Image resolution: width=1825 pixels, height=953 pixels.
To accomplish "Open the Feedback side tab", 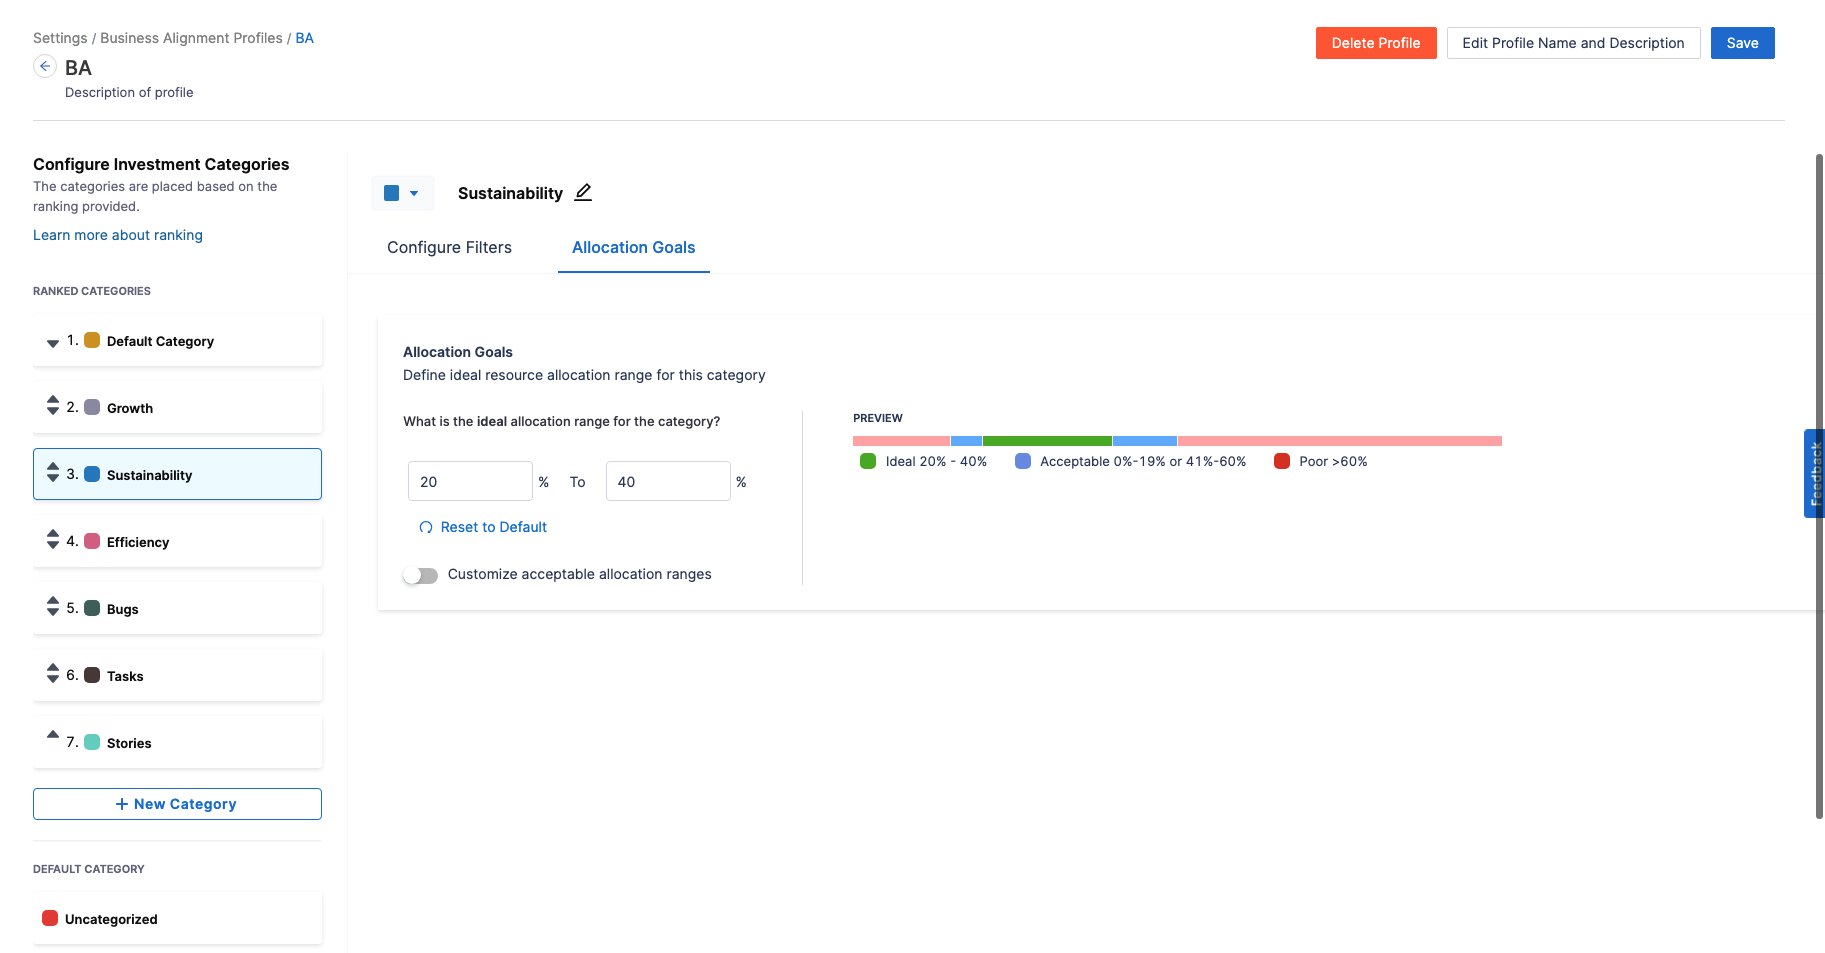I will click(x=1814, y=473).
